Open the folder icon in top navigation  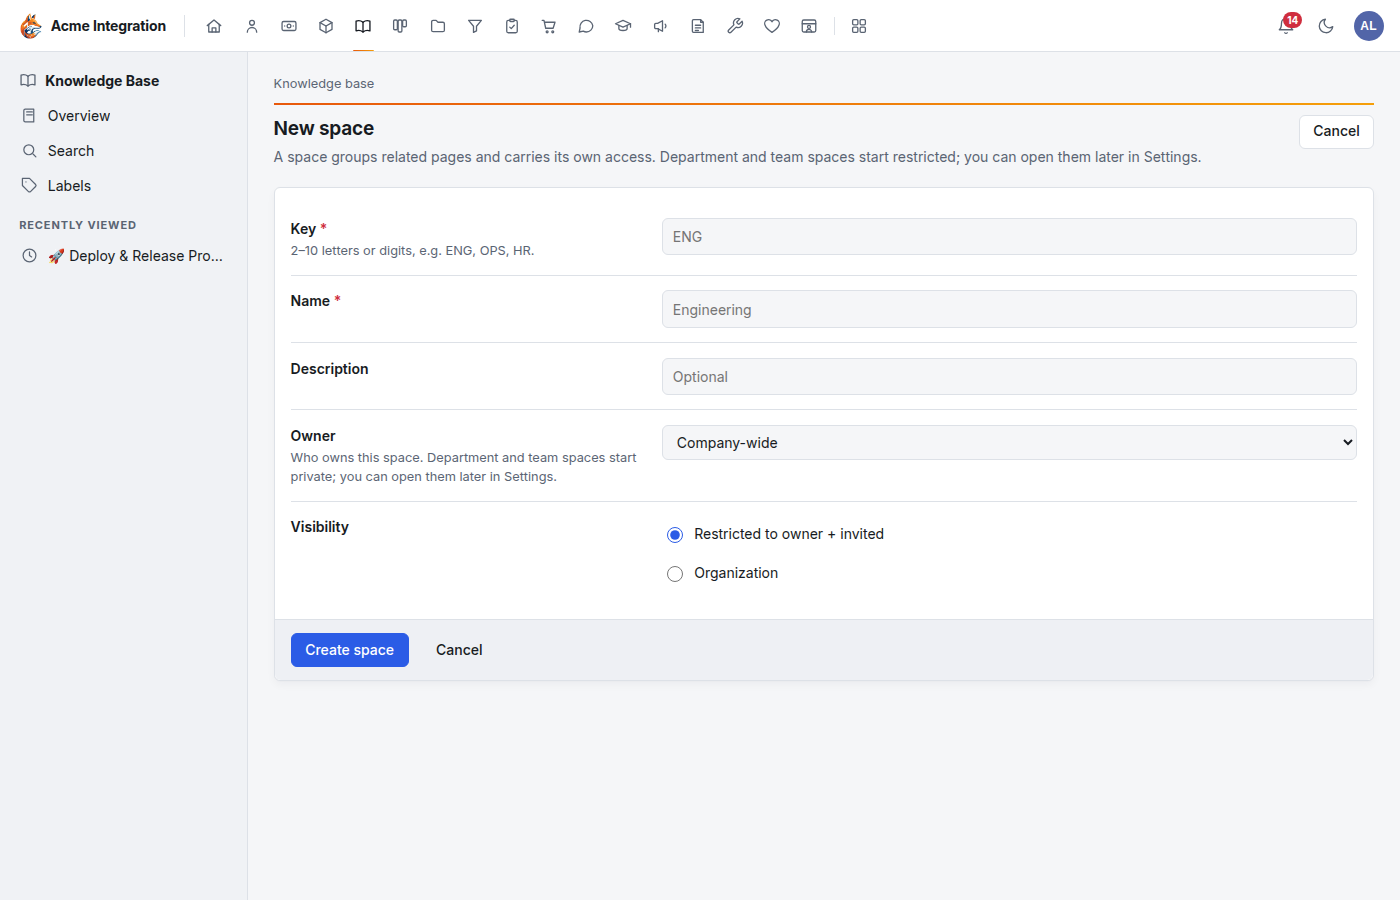pos(438,26)
